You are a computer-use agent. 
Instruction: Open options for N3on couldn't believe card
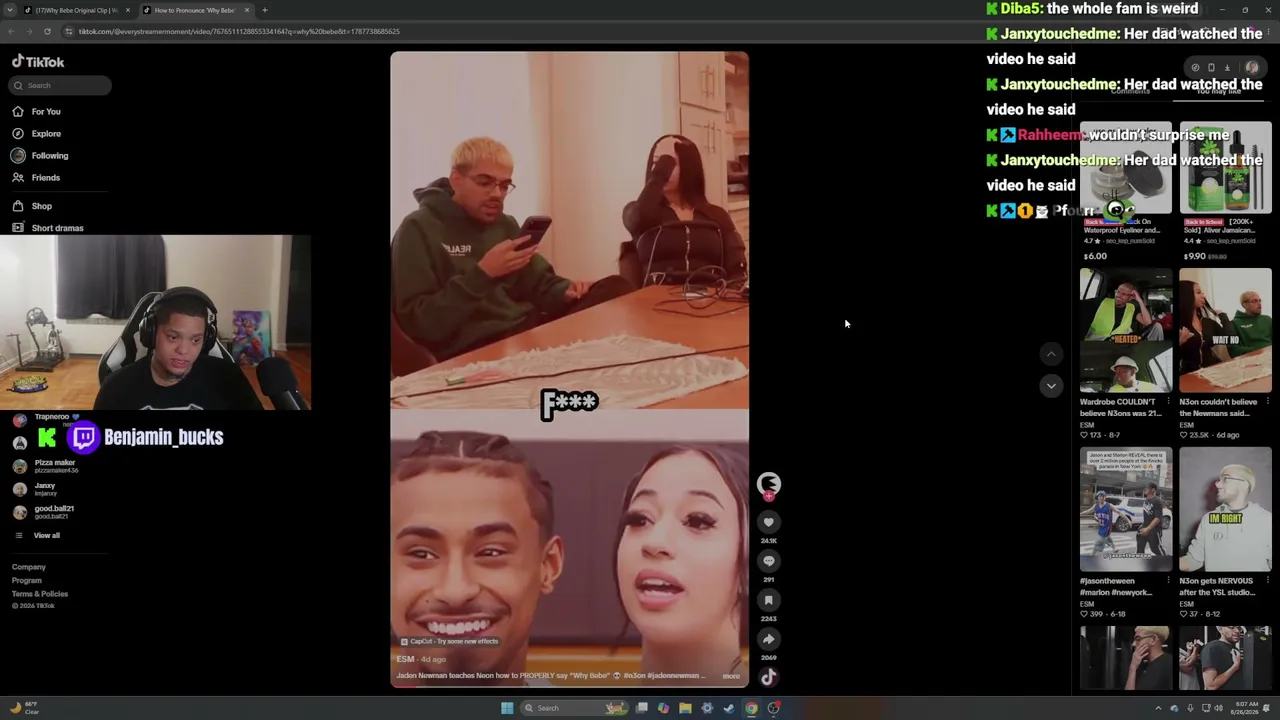pyautogui.click(x=1267, y=402)
